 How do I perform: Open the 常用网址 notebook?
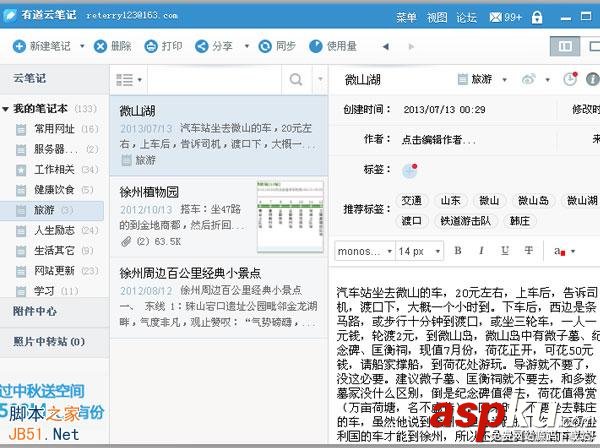(54, 129)
